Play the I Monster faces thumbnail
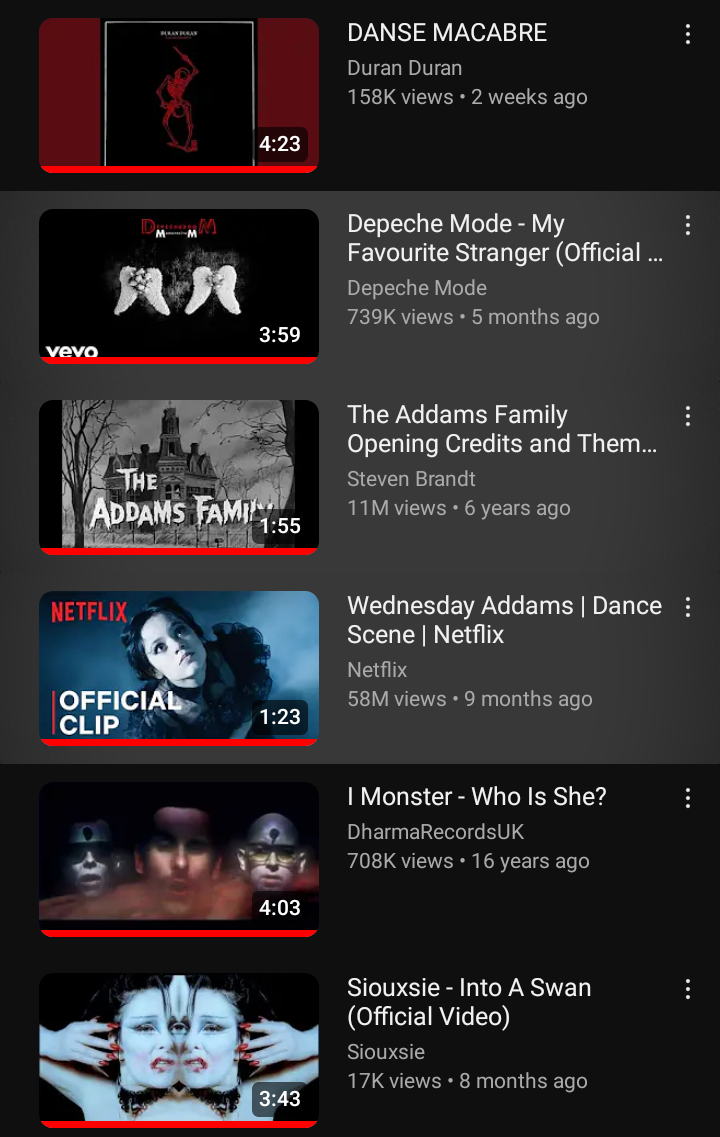 click(179, 859)
